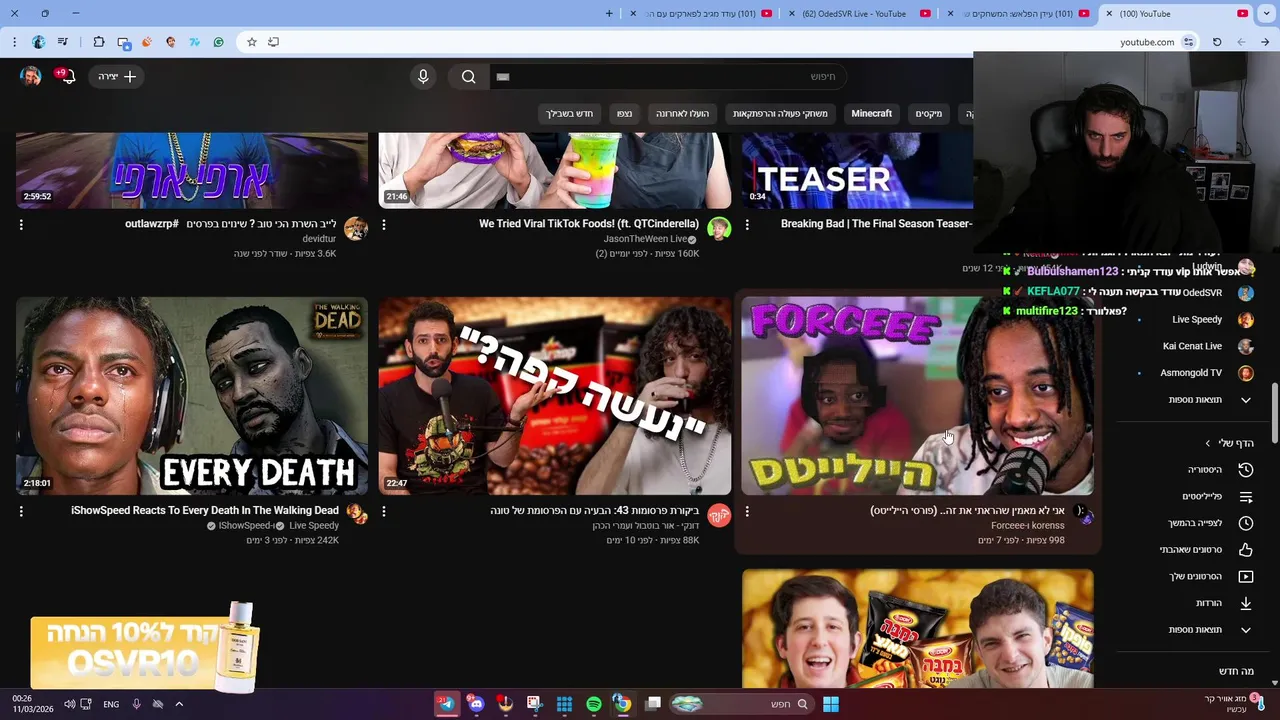
Task: Open Discord from the taskbar
Action: tap(476, 704)
